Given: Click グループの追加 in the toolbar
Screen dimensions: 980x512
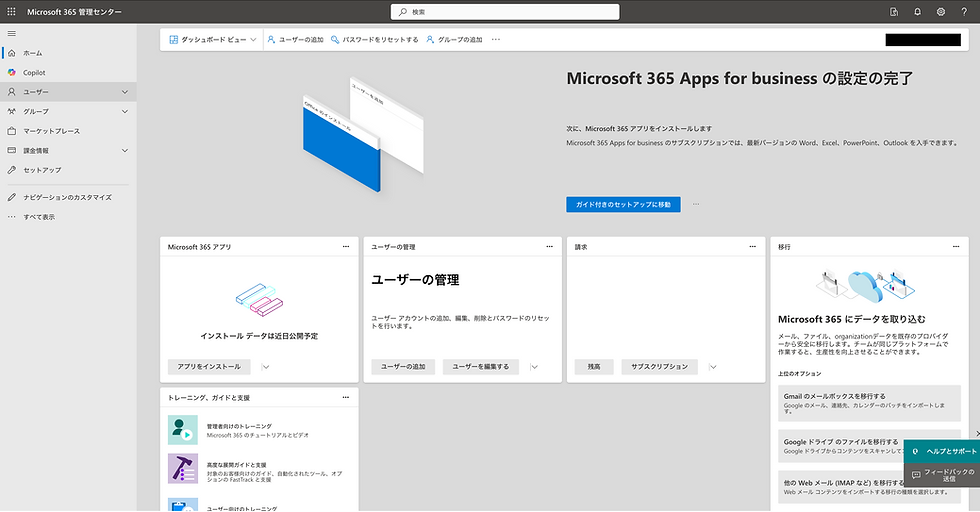Looking at the screenshot, I should [454, 39].
